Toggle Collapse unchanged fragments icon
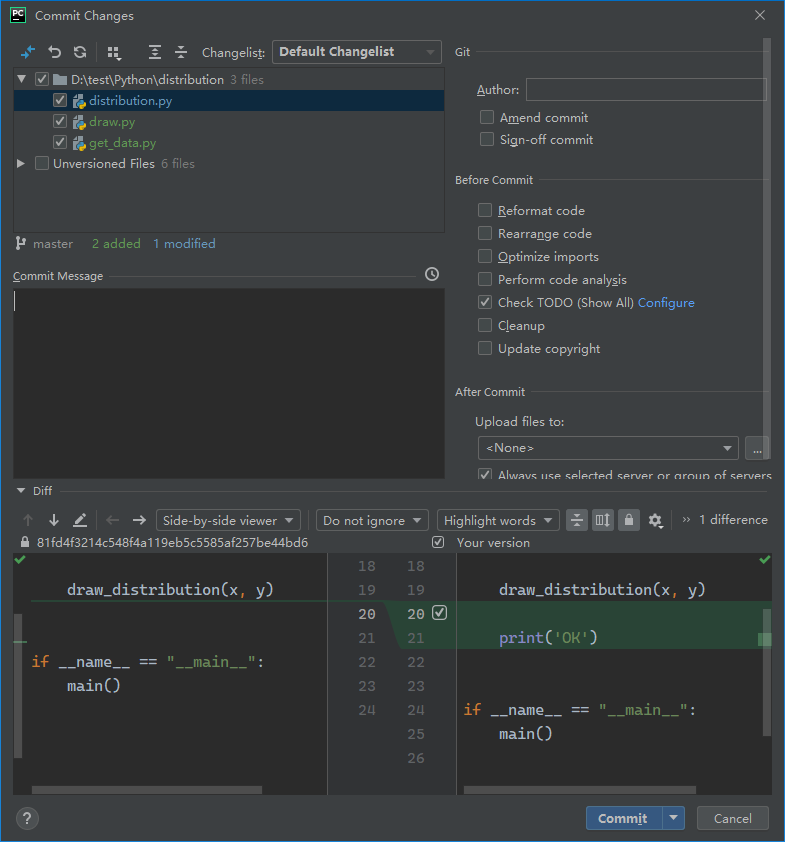785x842 pixels. point(577,520)
